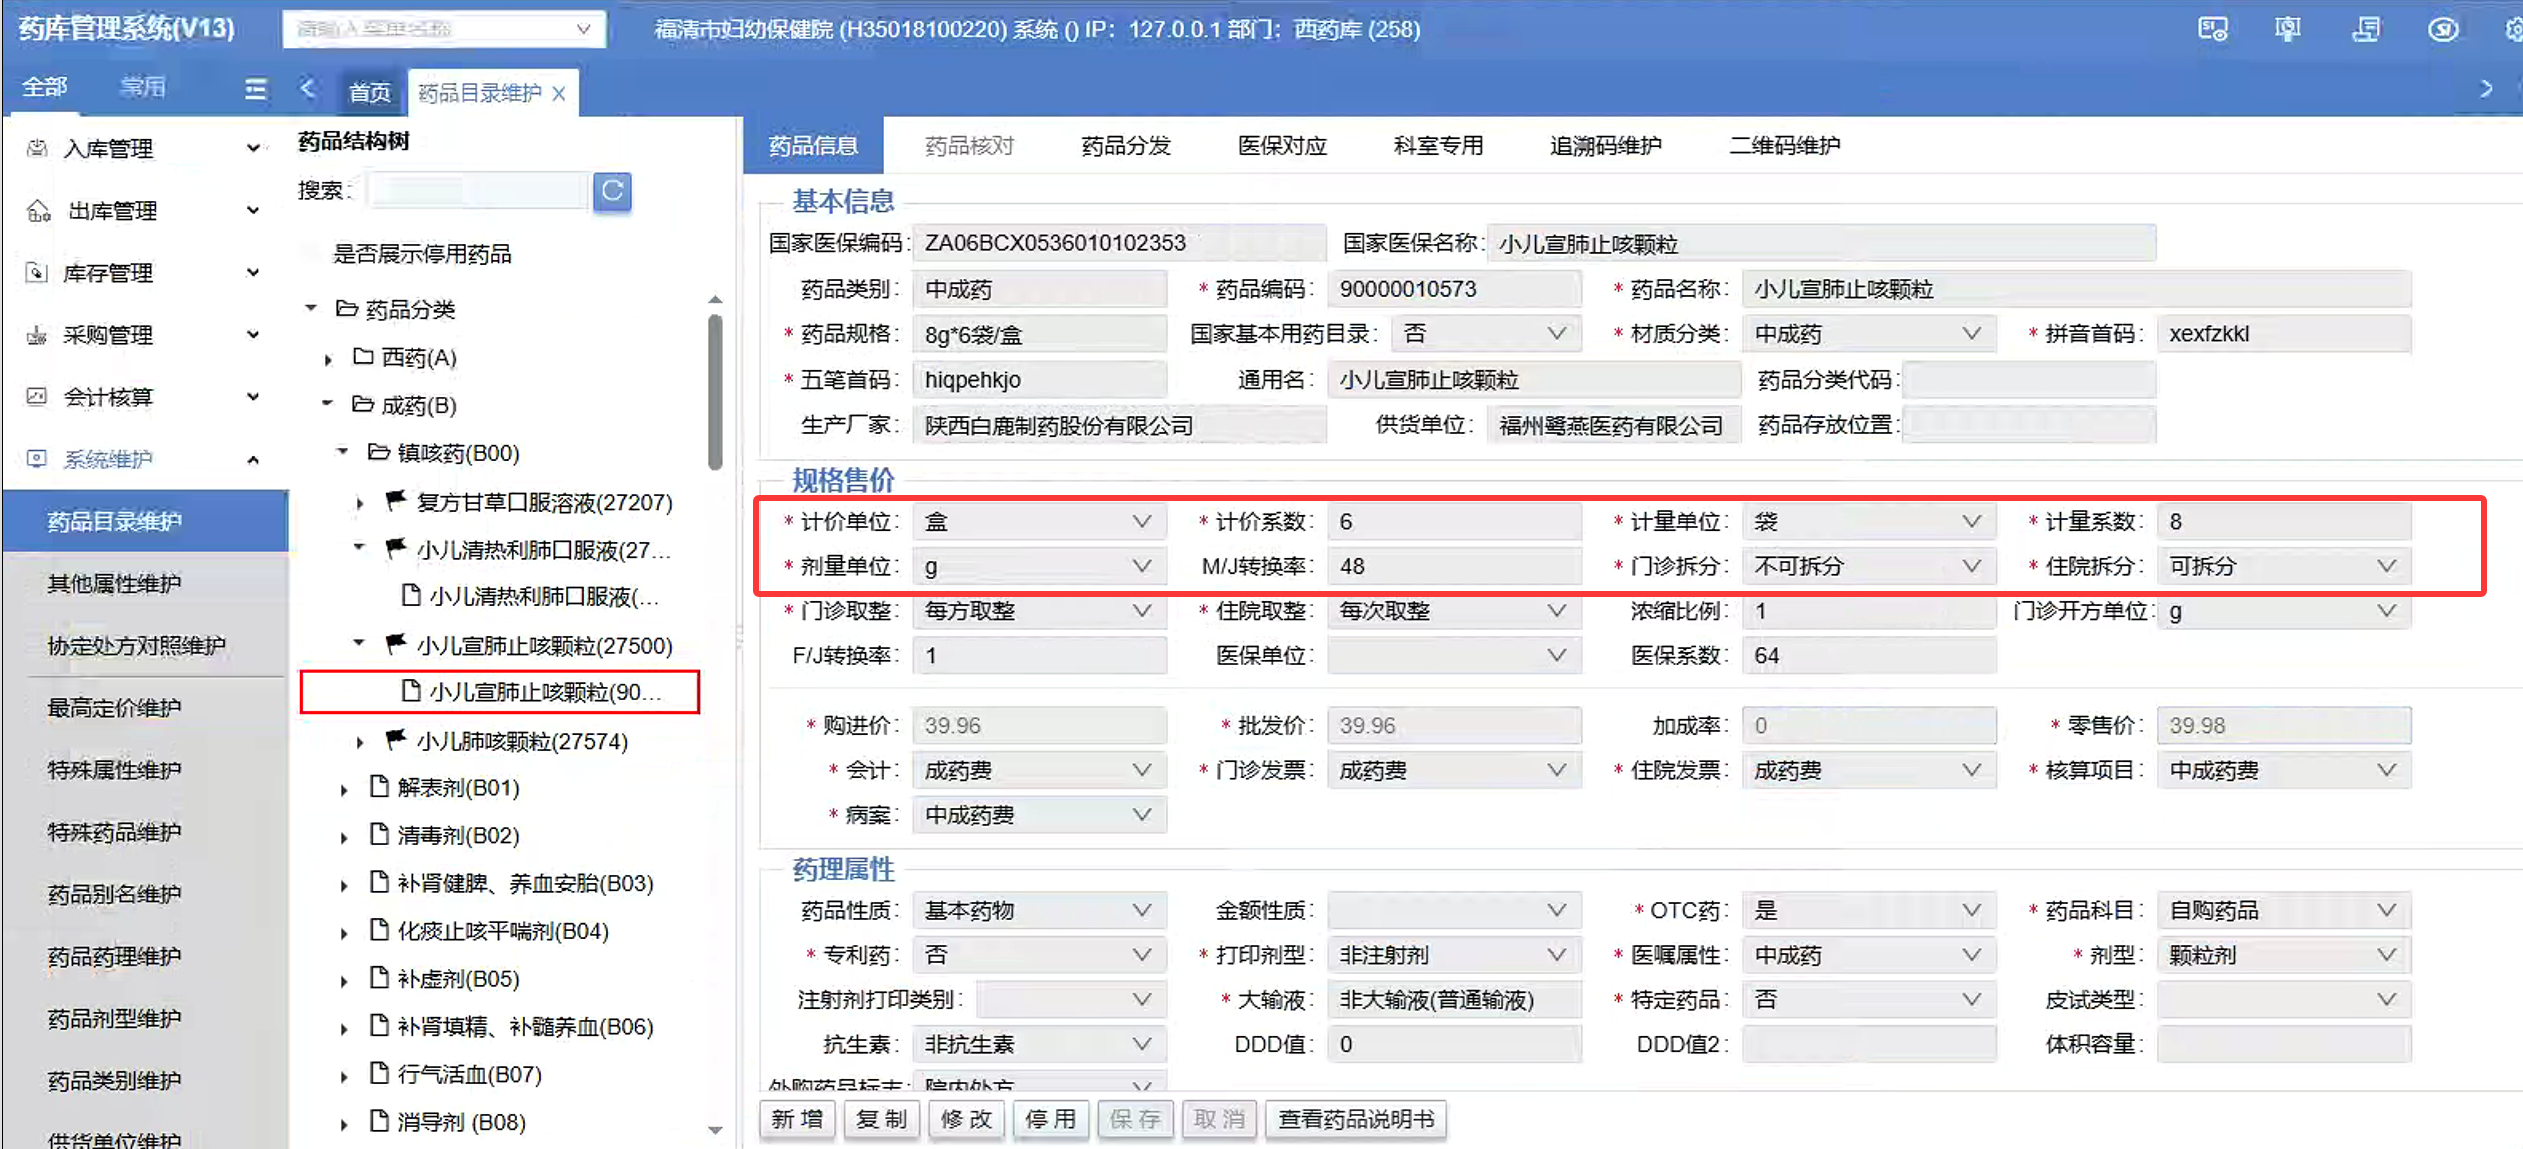Click the circular SI icon in the header
Screen dimensions: 2523x1149
2442,30
